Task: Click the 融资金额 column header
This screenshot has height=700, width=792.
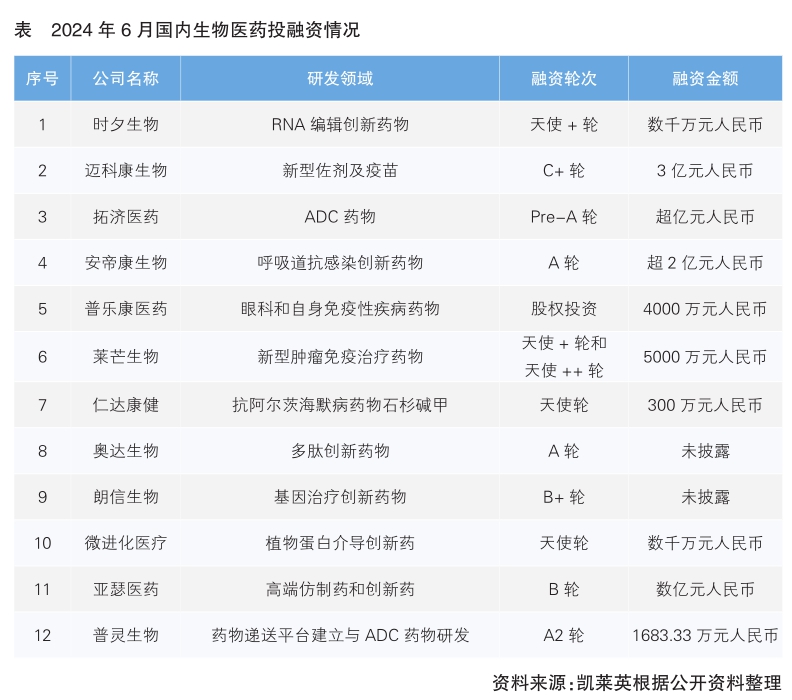Action: [x=705, y=79]
